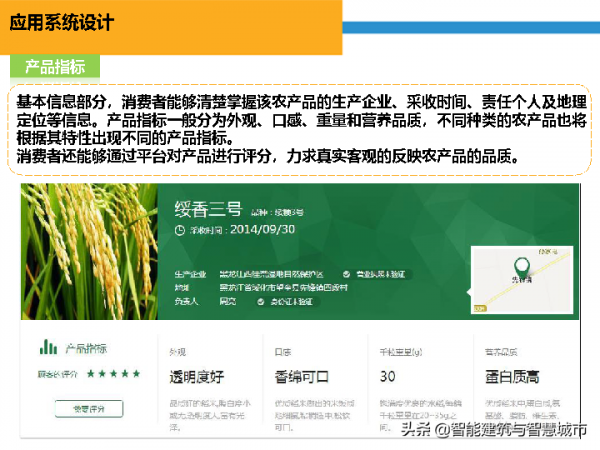600x450 pixels.
Task: Click the thousand-grain weight value 30
Action: pos(387,376)
